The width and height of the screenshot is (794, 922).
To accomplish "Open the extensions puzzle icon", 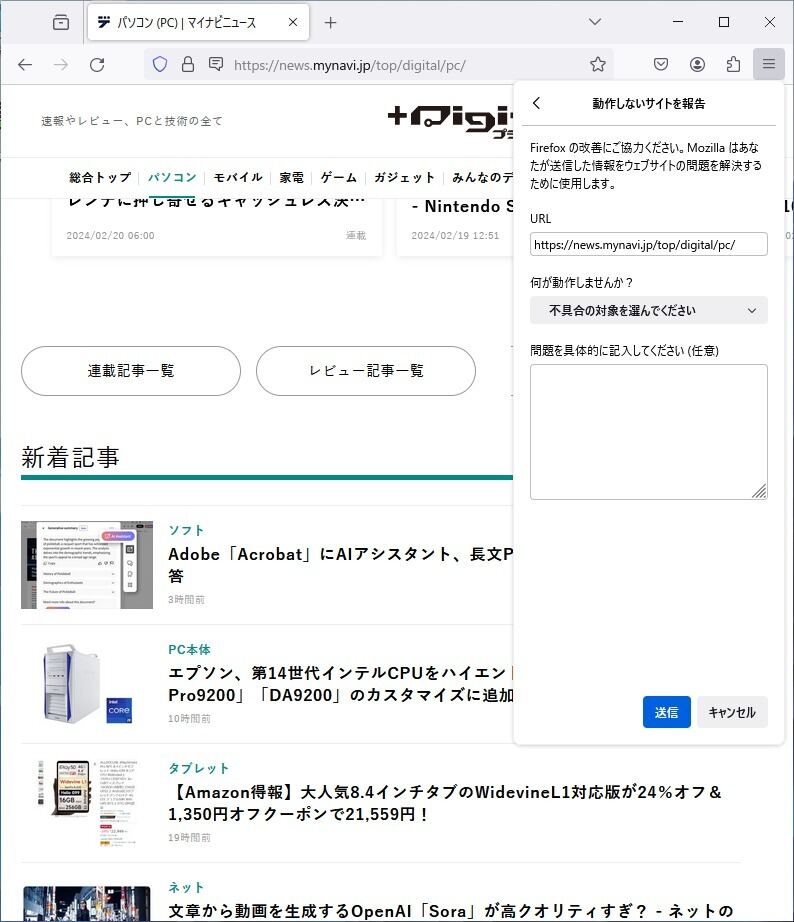I will coord(733,64).
